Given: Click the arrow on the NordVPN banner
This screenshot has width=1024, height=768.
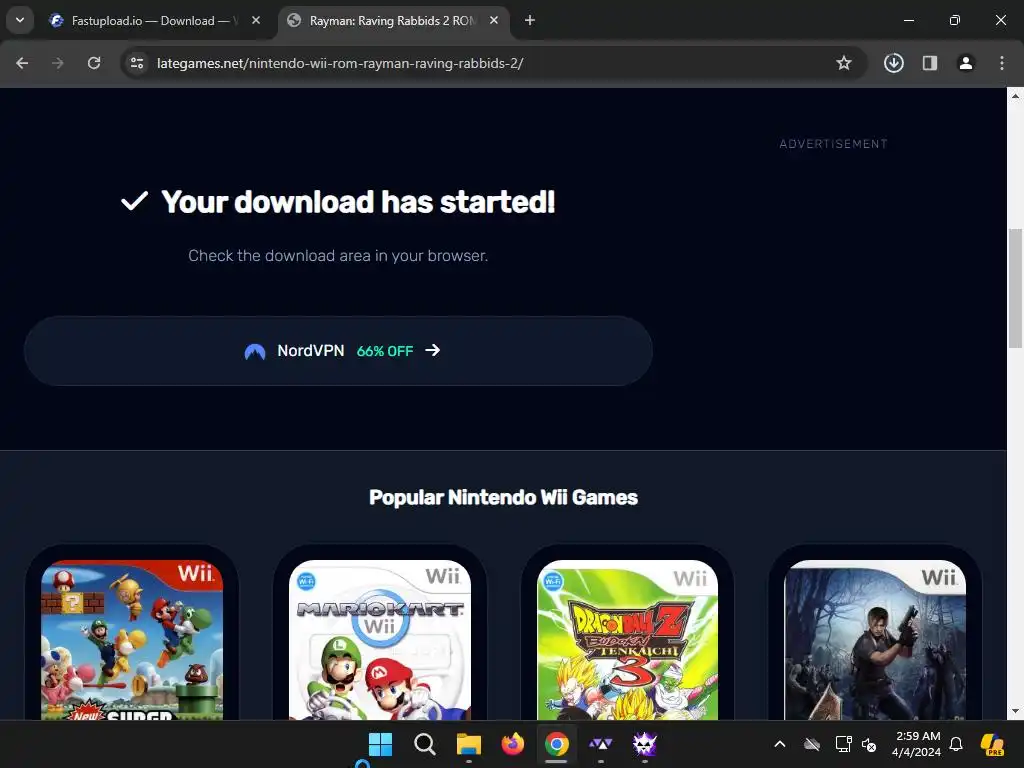Looking at the screenshot, I should click(432, 350).
